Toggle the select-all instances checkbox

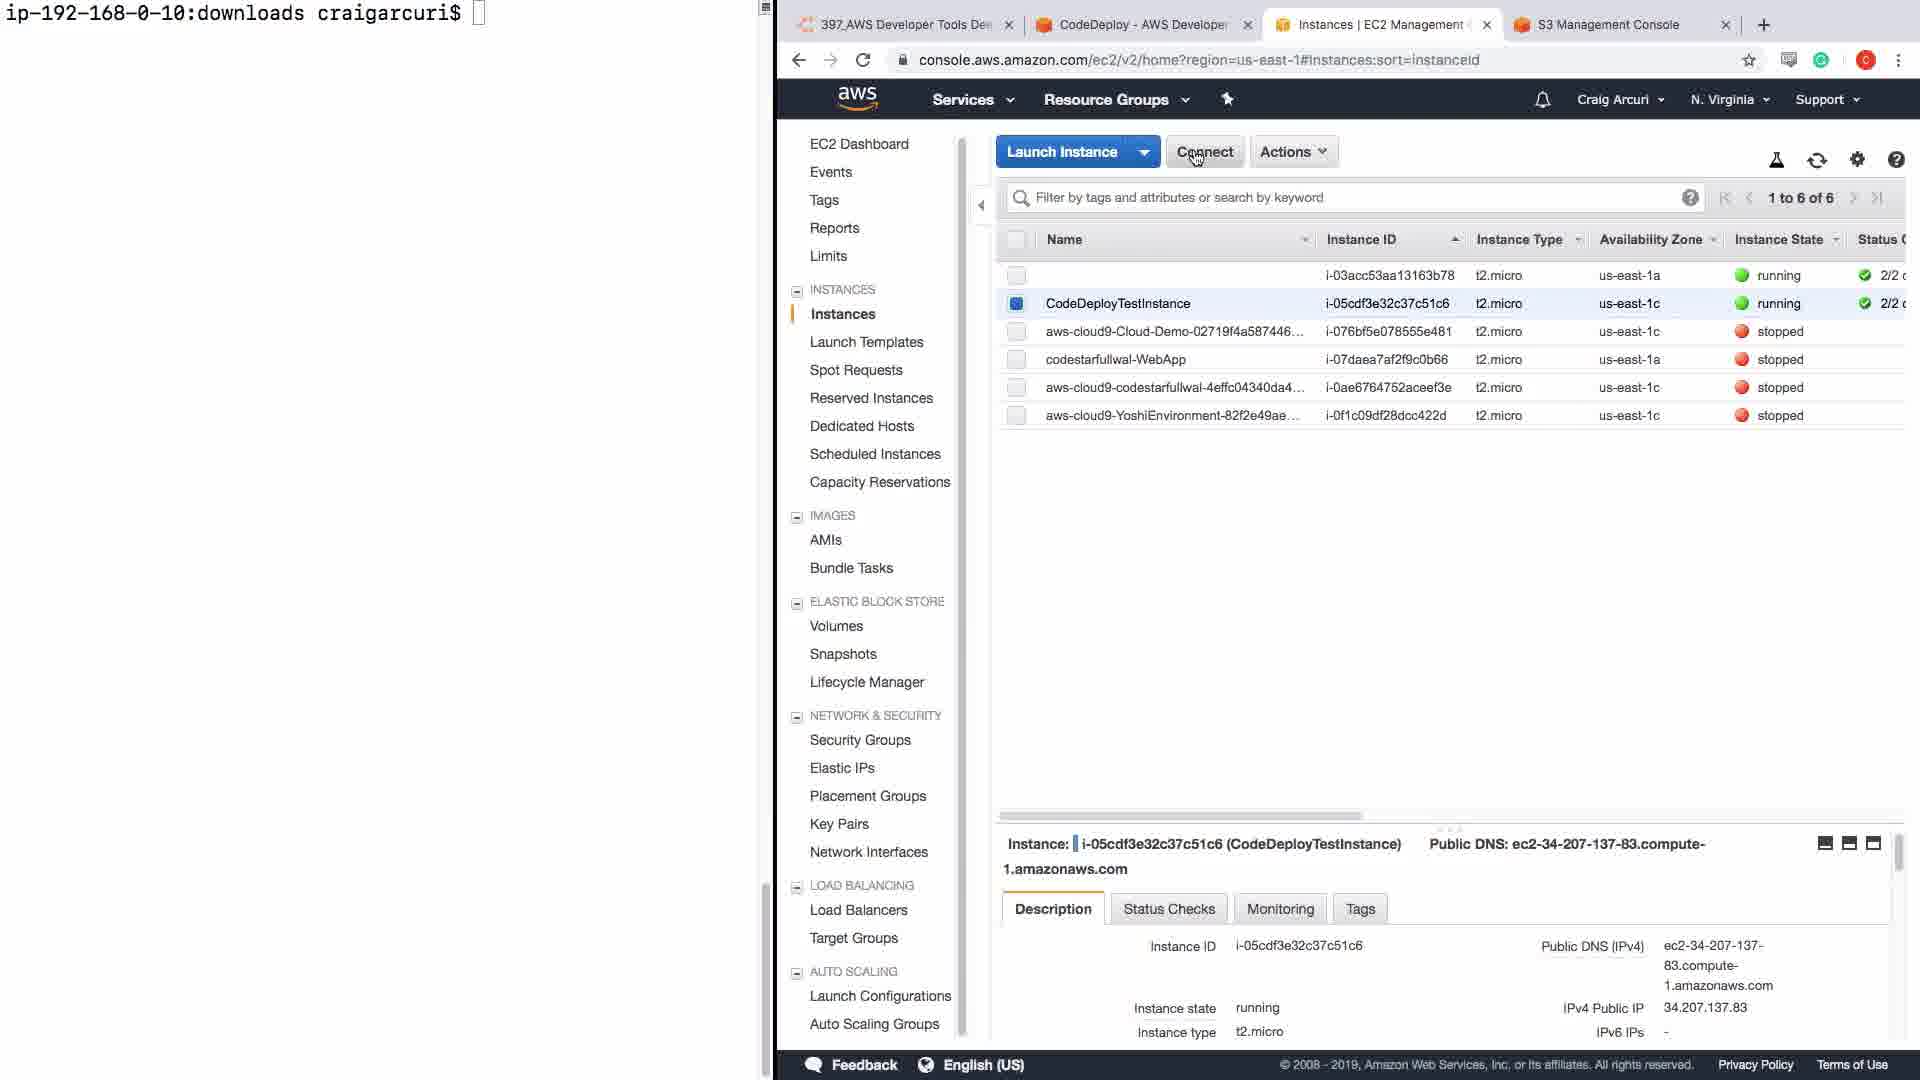coord(1016,240)
